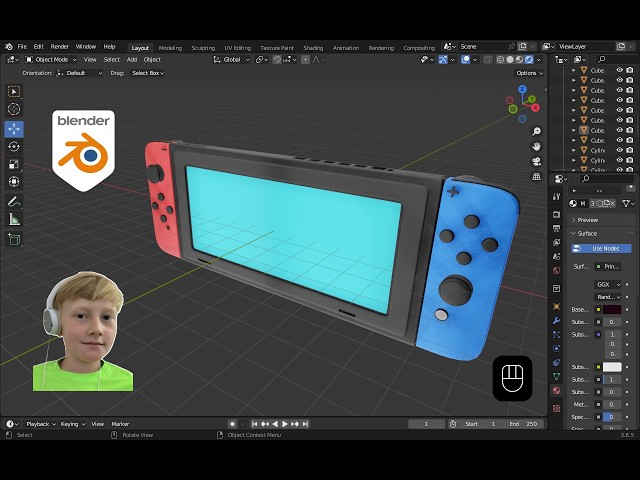Viewport: 640px width, 480px height.
Task: Click the Specular value slider
Action: 612,417
